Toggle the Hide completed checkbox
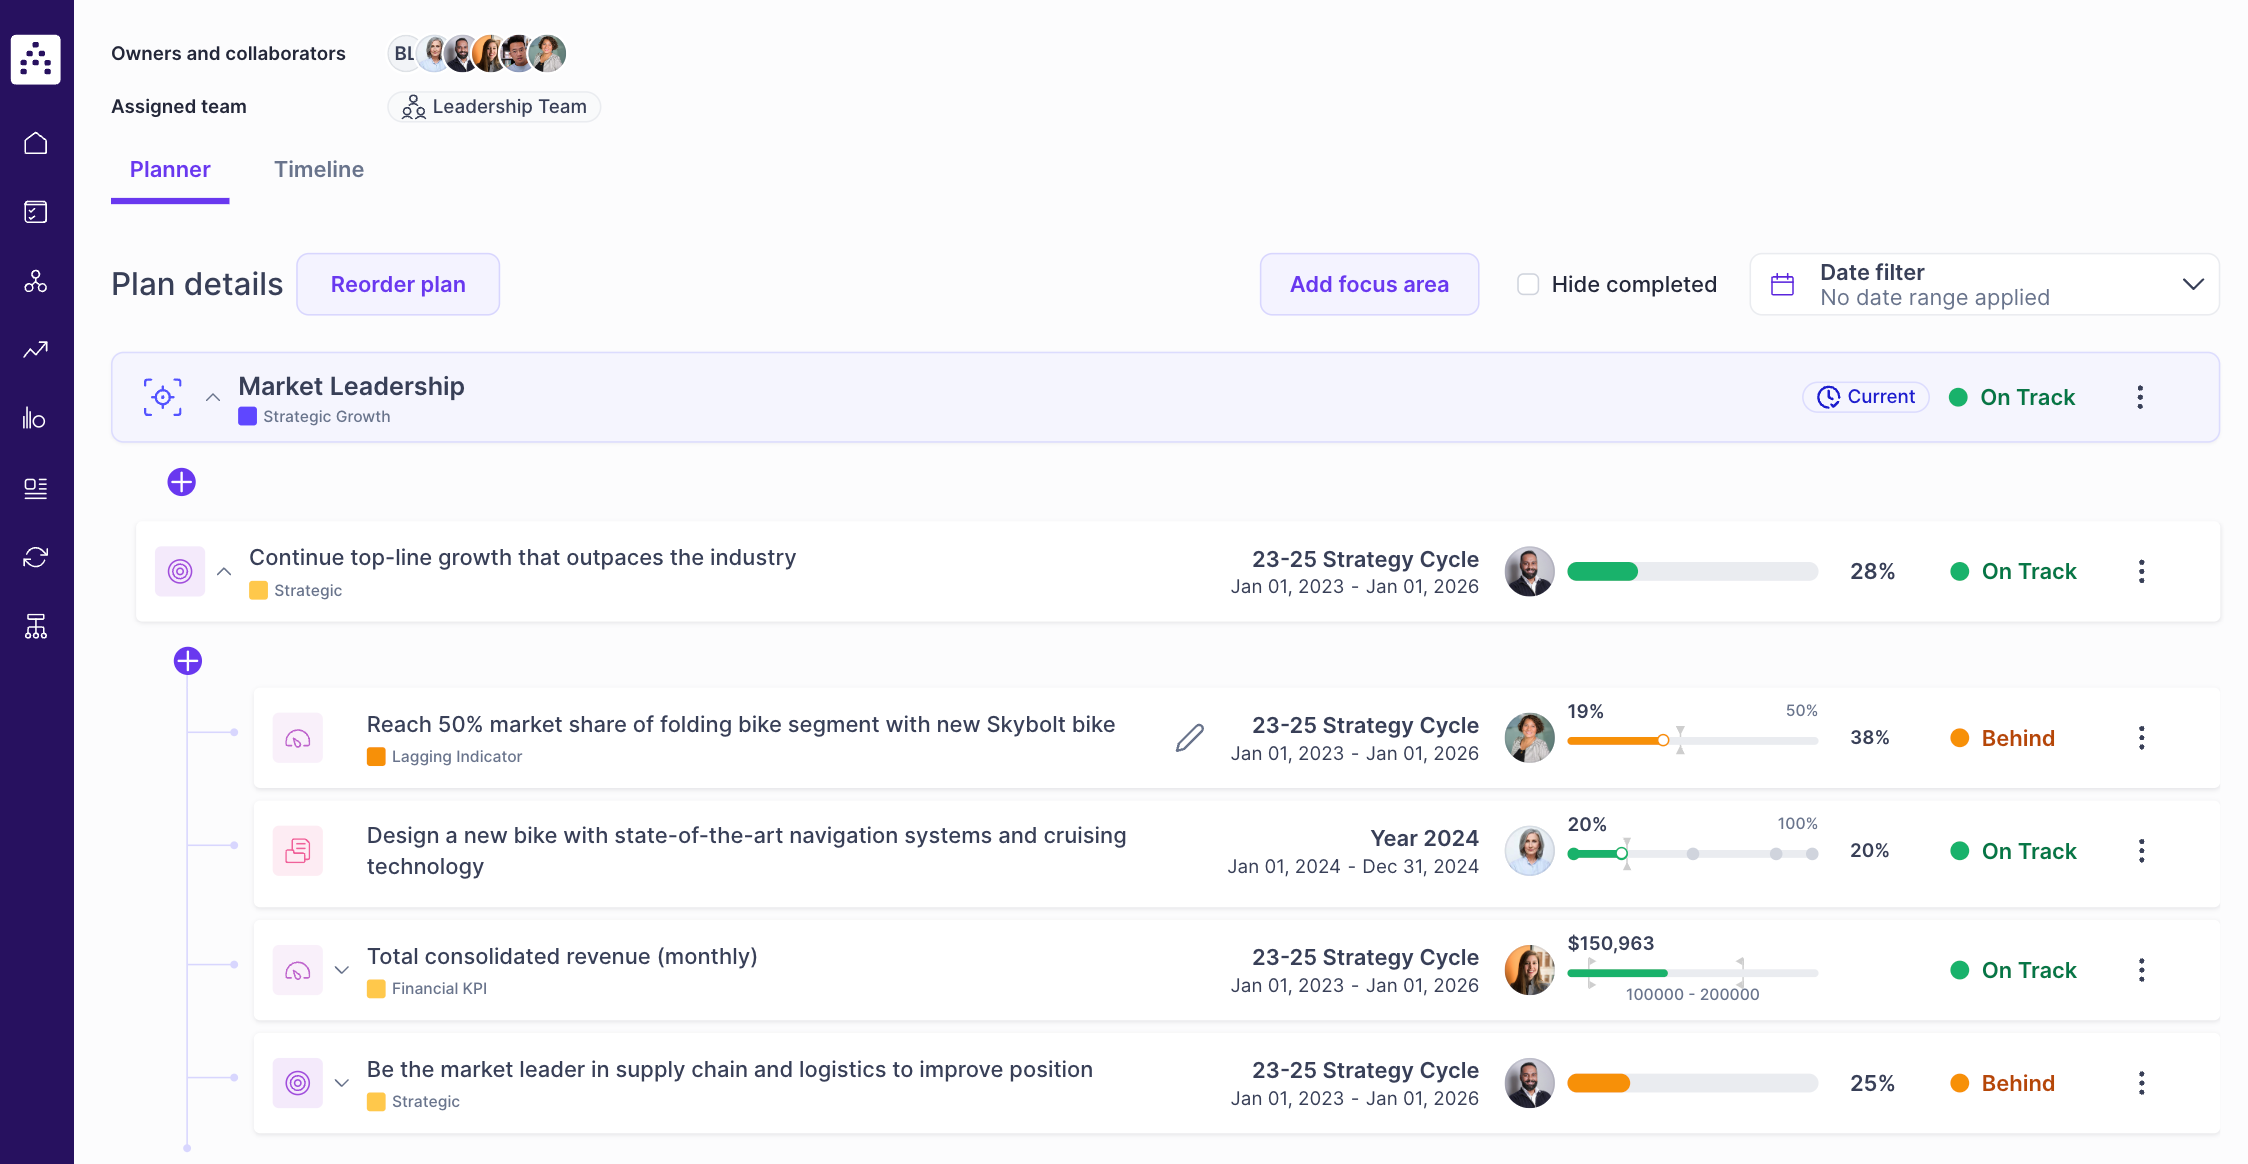The height and width of the screenshot is (1164, 2248). 1528,284
